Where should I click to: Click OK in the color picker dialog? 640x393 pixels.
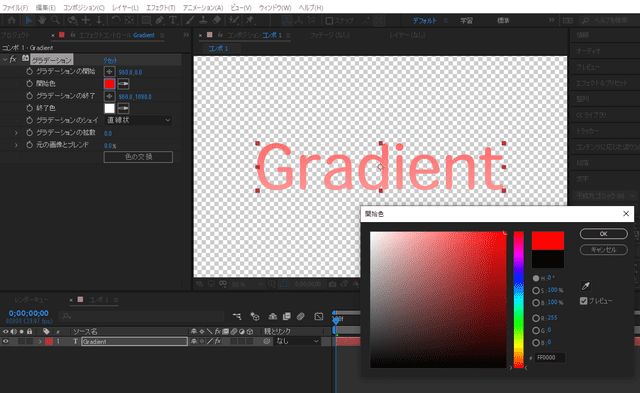pos(604,233)
